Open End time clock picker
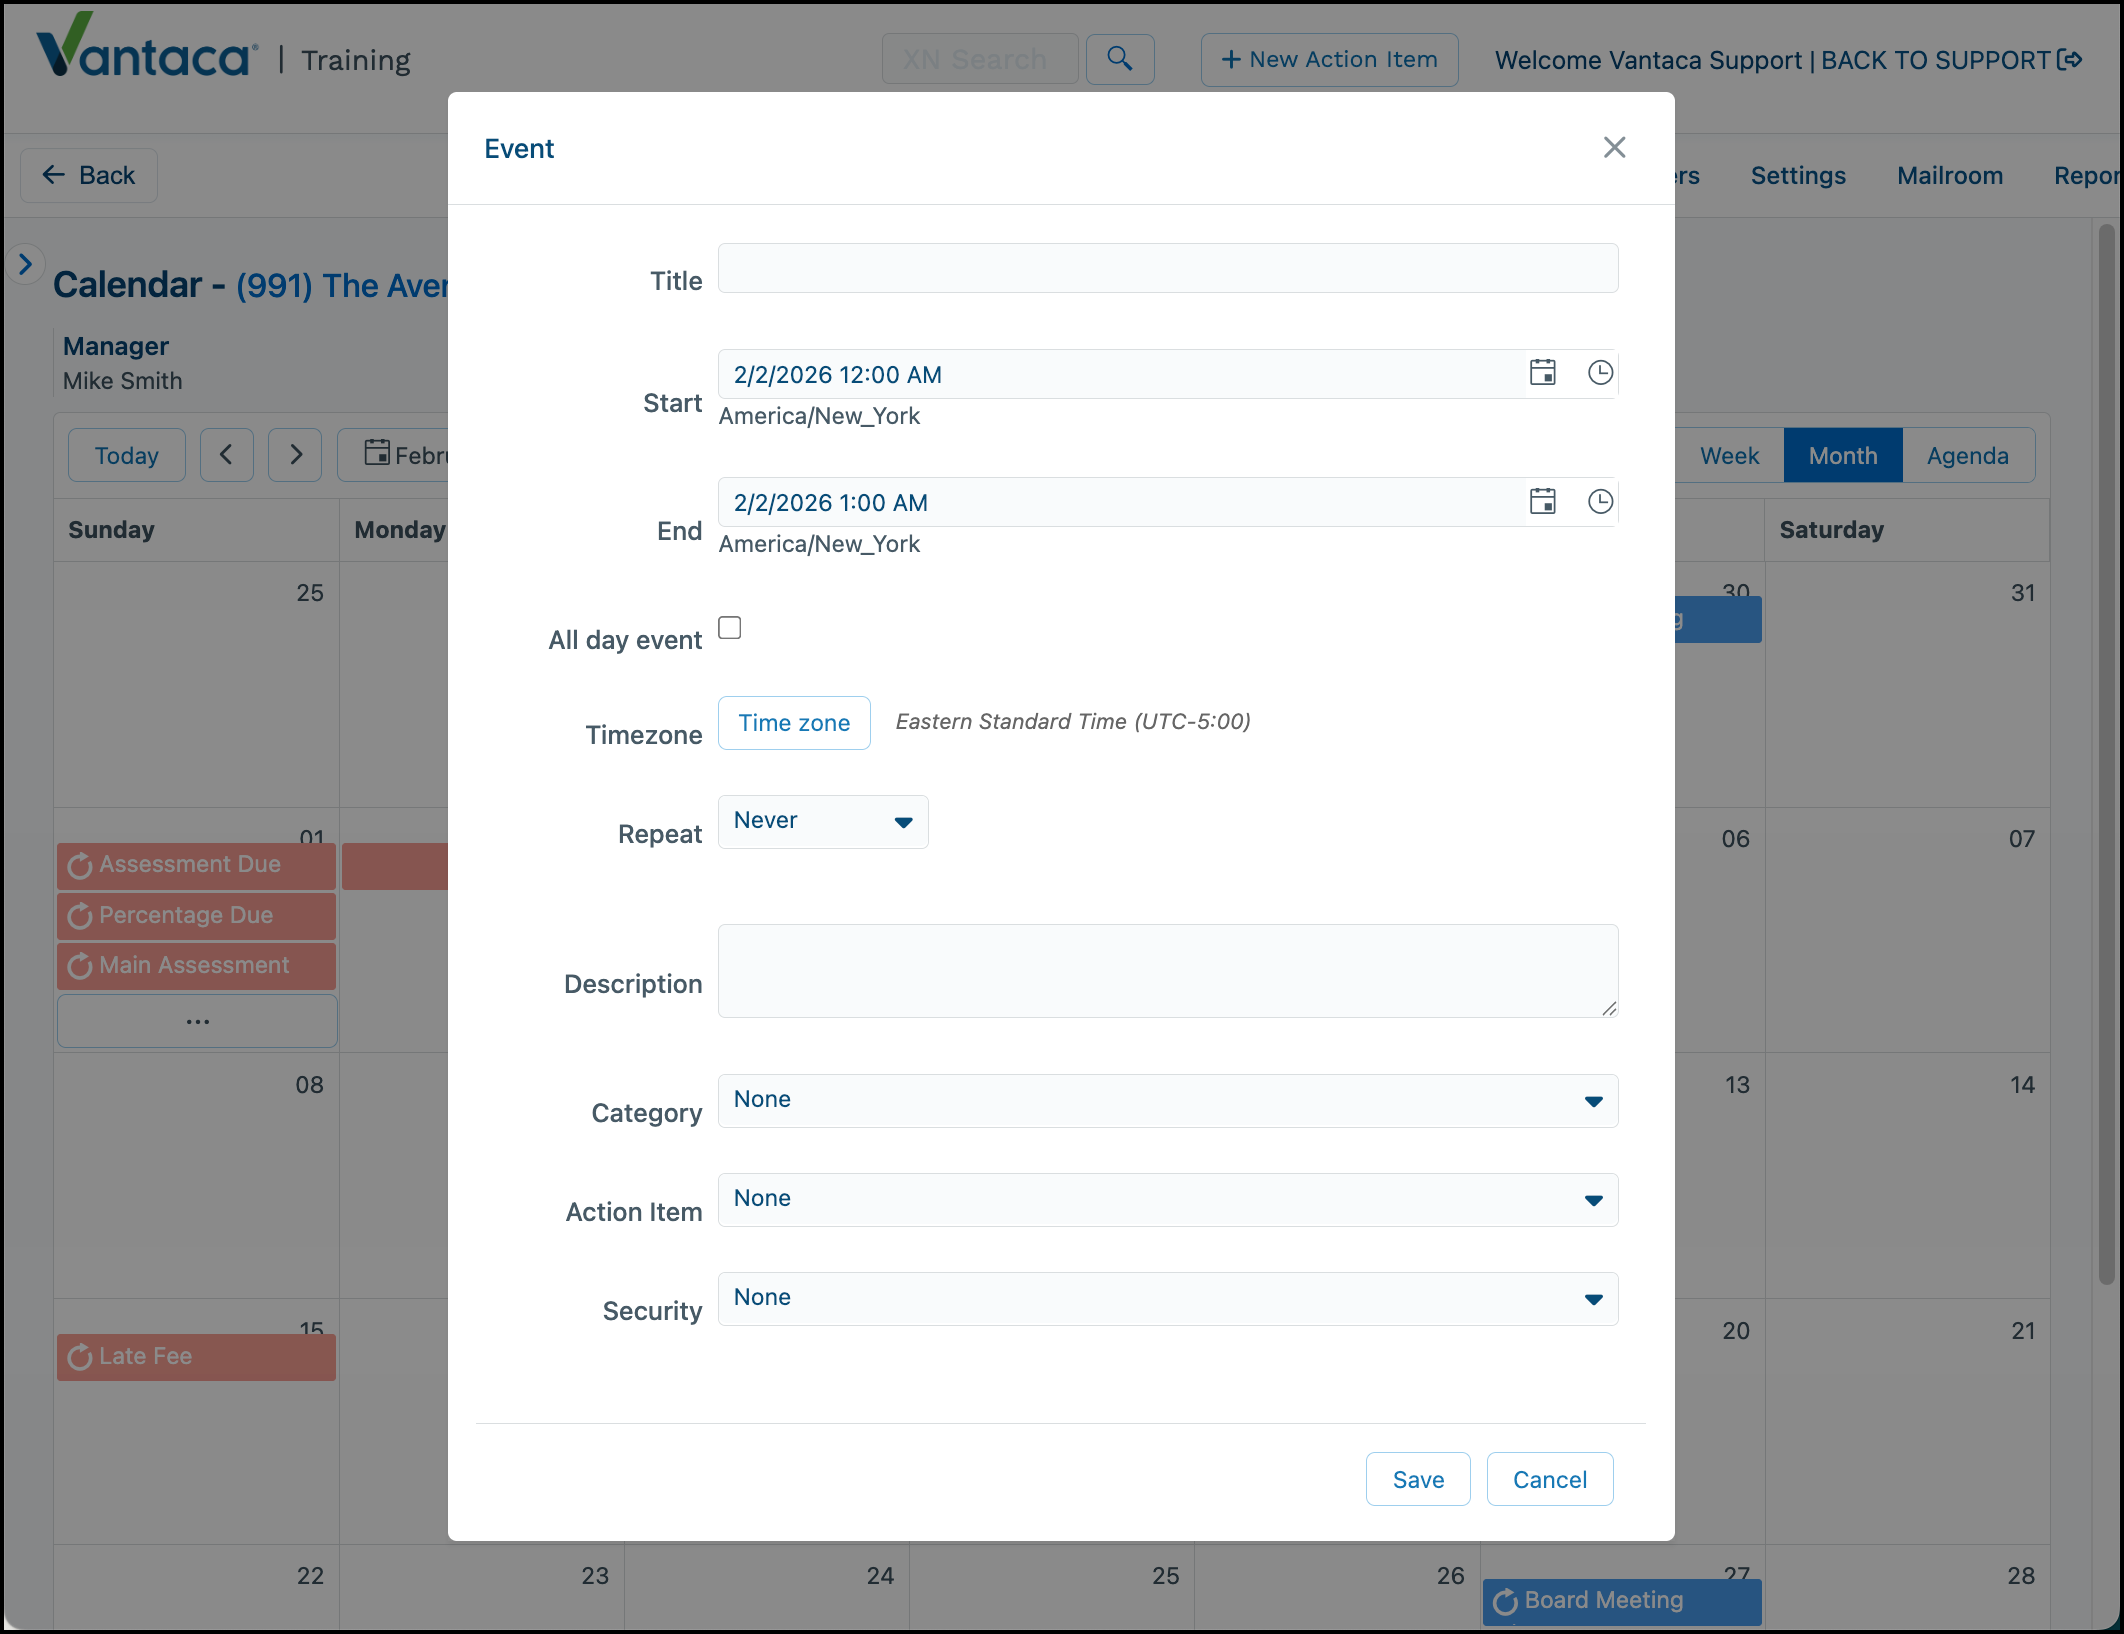 click(x=1600, y=501)
